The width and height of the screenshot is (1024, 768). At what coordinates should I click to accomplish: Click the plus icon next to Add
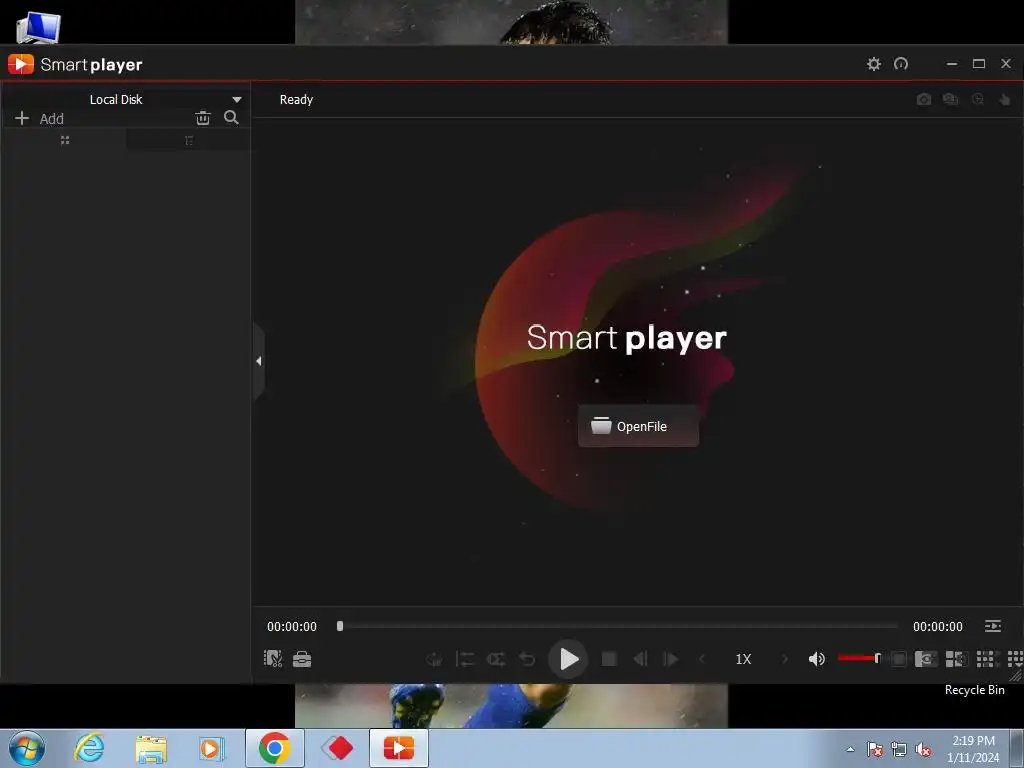[x=22, y=118]
